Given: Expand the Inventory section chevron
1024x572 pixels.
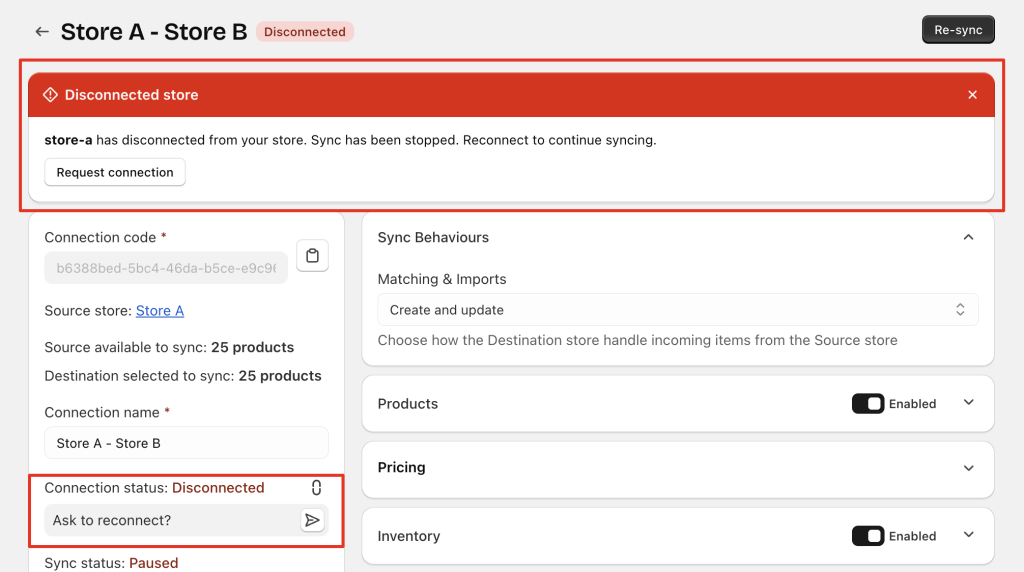Looking at the screenshot, I should pos(967,535).
